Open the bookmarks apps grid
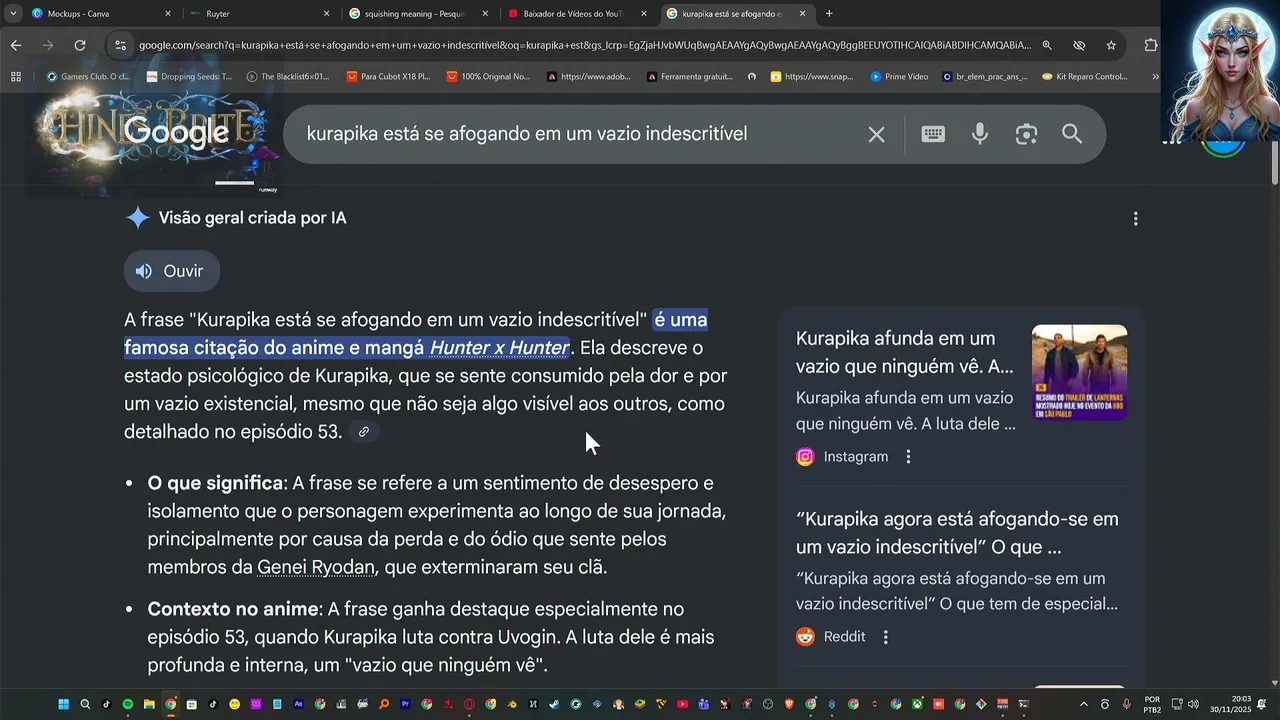This screenshot has width=1280, height=720. (16, 76)
